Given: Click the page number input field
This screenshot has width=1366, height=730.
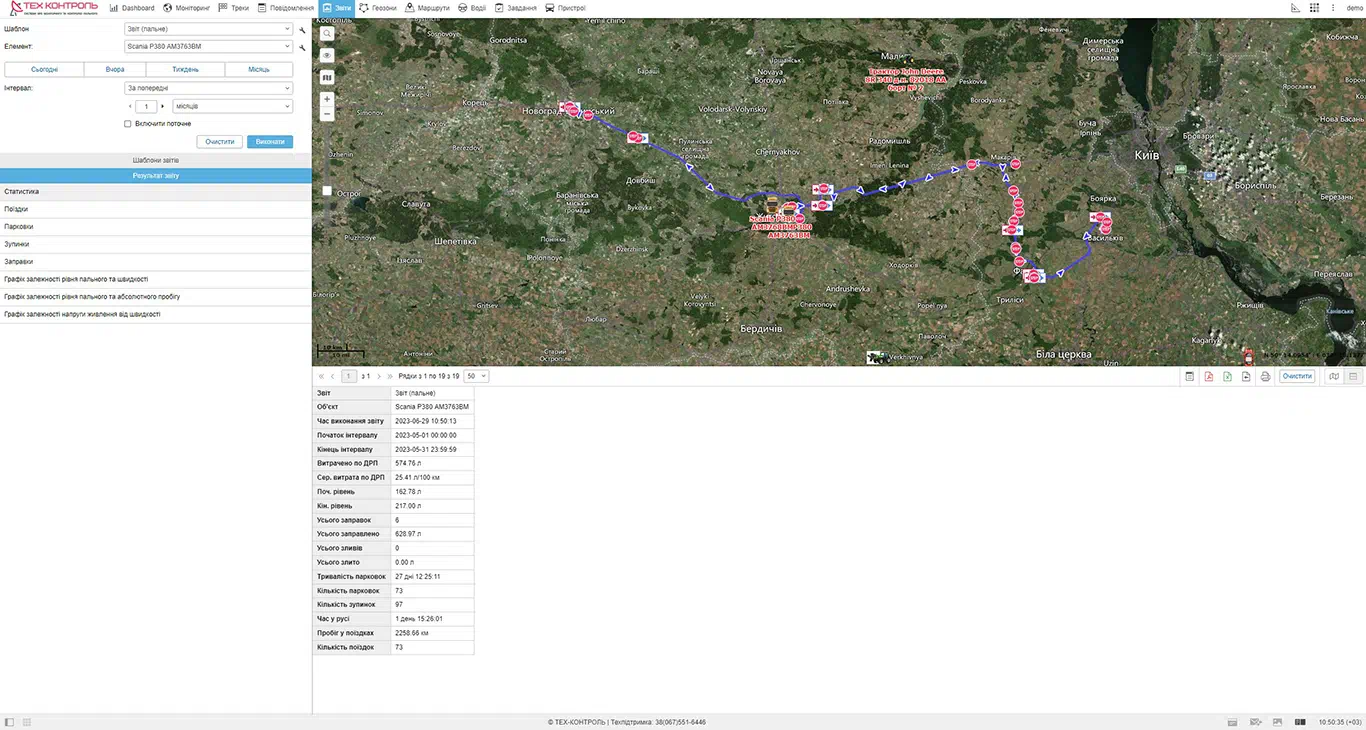Looking at the screenshot, I should click(349, 376).
